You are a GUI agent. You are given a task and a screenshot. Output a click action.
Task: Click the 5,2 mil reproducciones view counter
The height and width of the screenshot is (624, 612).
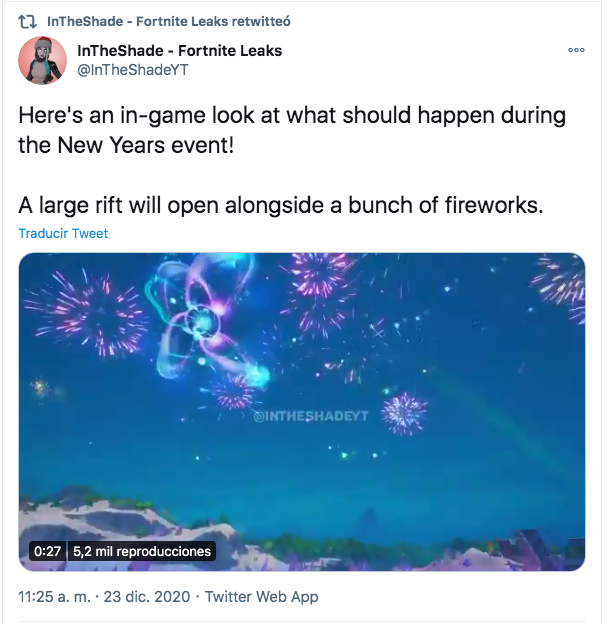pyautogui.click(x=142, y=551)
